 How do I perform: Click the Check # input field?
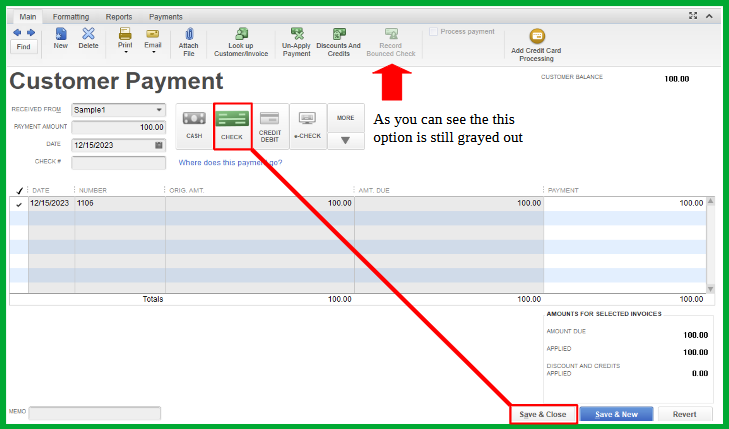click(x=119, y=163)
